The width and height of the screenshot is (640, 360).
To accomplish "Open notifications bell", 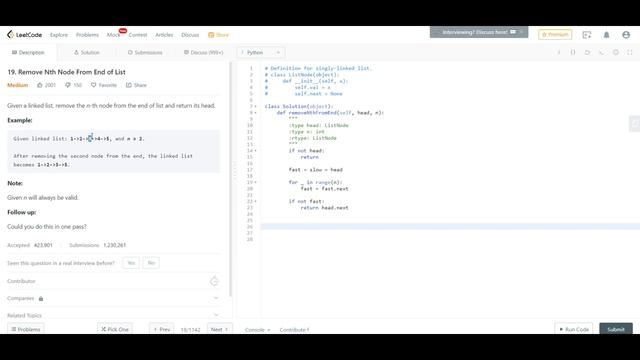I will tap(607, 35).
